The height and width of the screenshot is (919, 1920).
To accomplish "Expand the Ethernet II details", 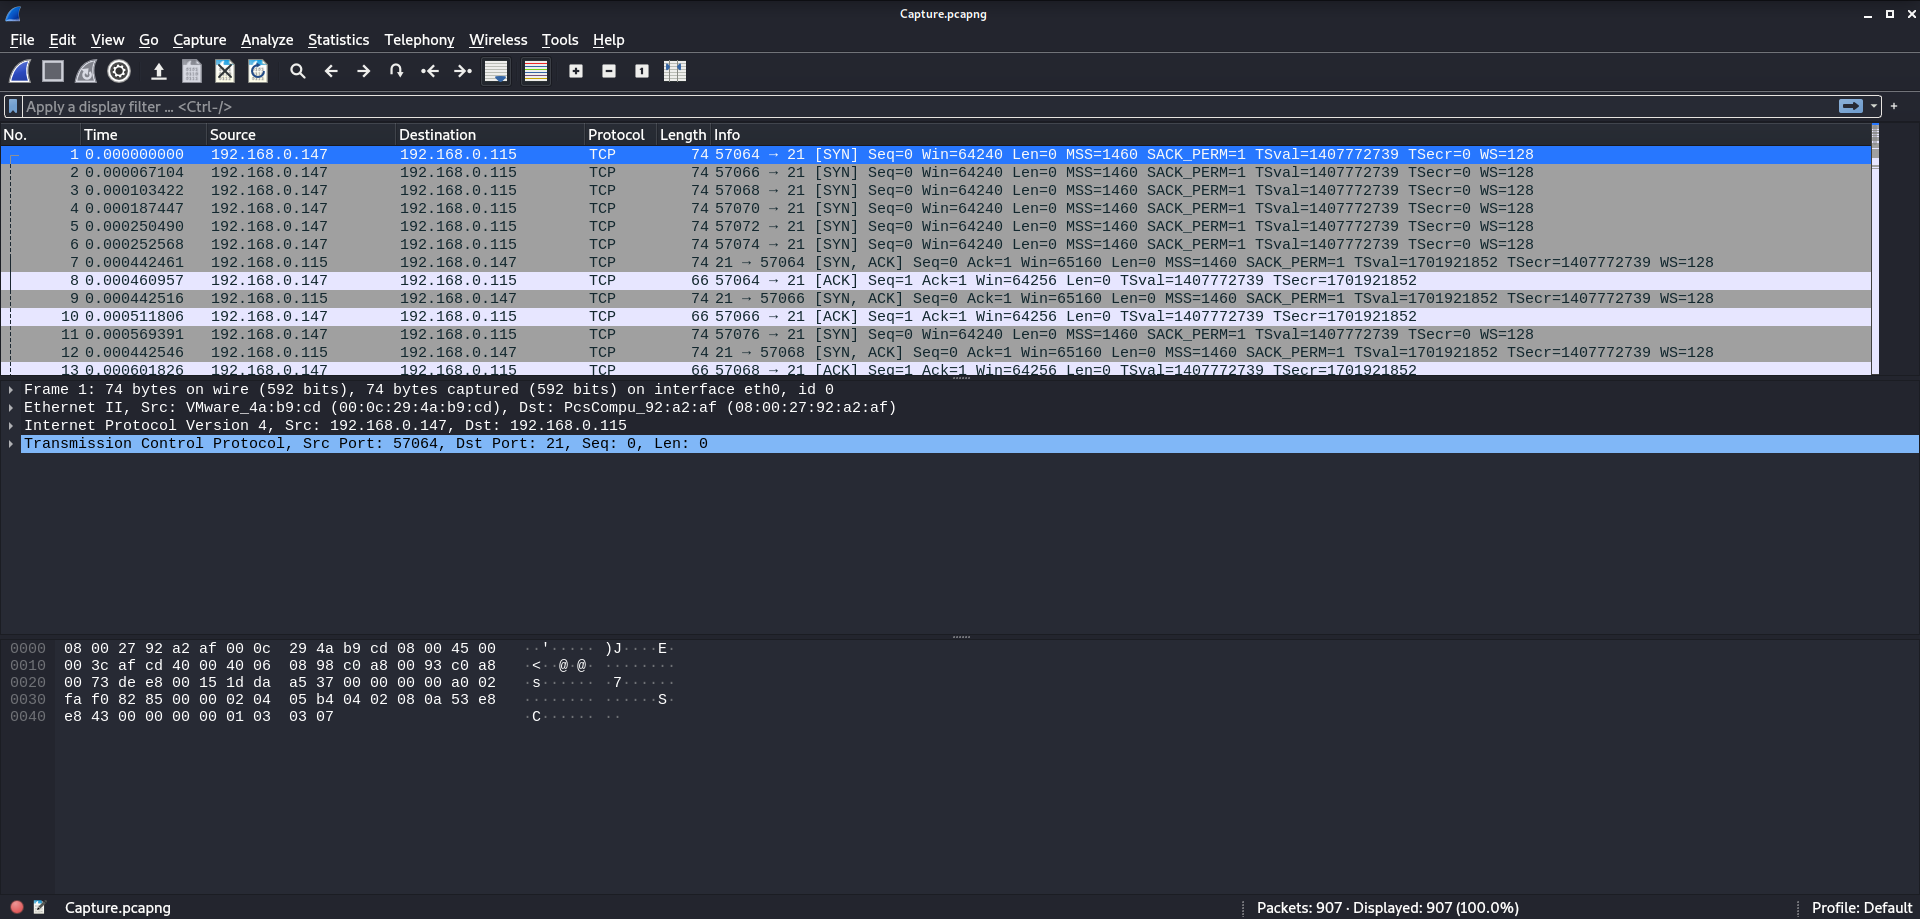I will (11, 408).
